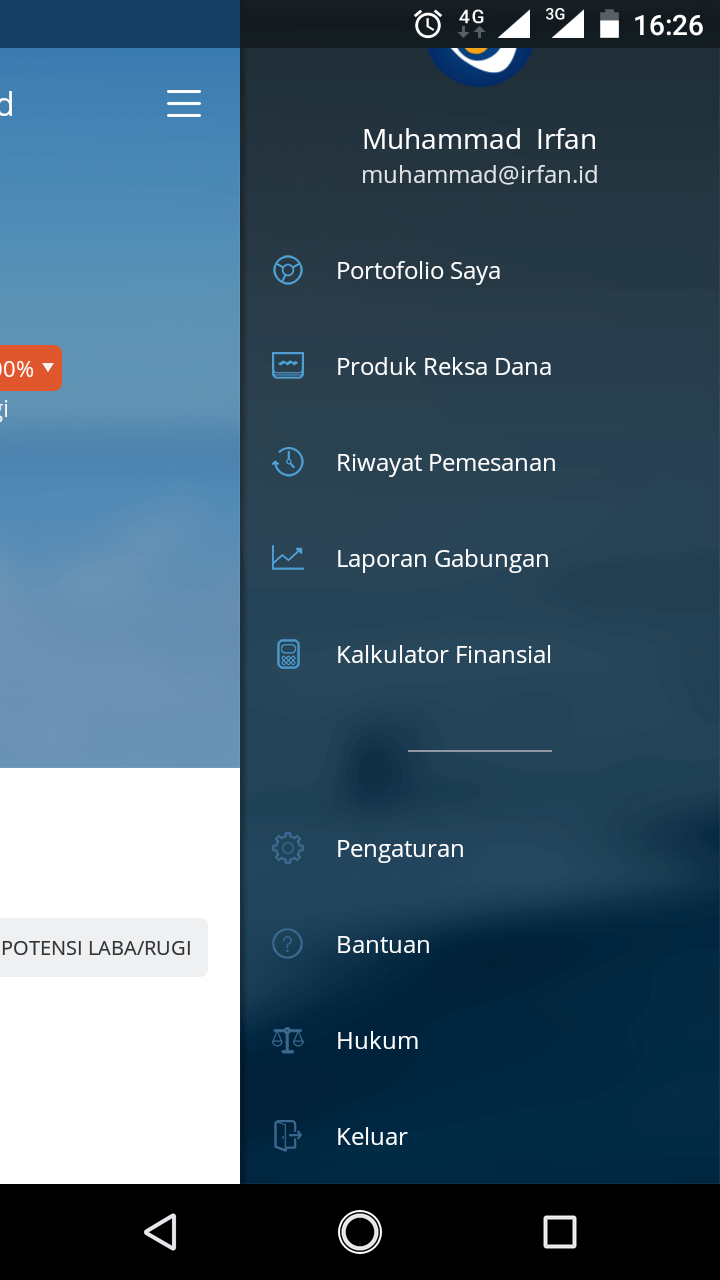Tap the Hukum scales icon
This screenshot has height=1280, width=720.
click(288, 1040)
